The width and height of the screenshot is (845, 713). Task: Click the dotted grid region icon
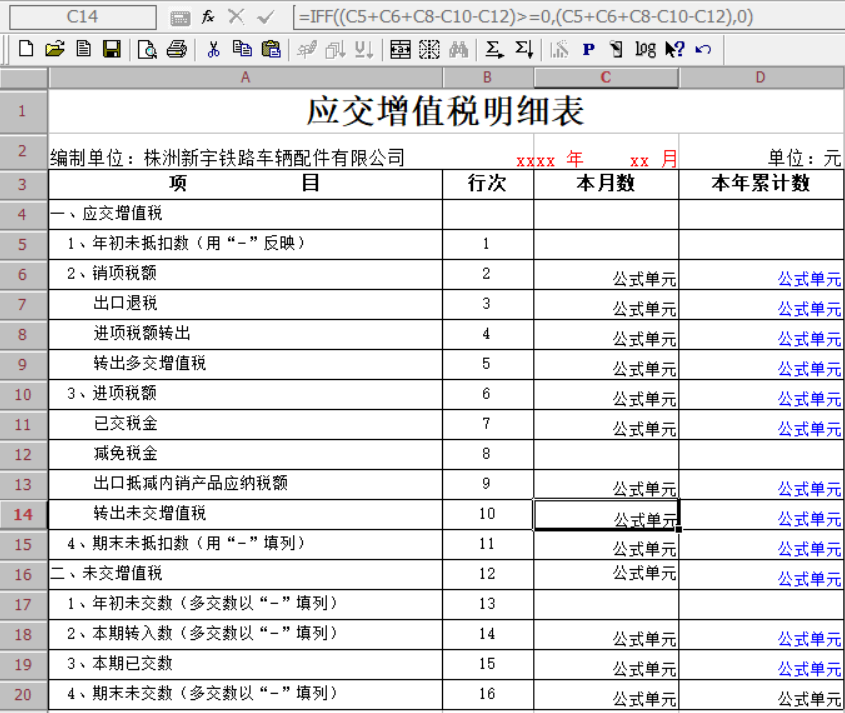pos(429,50)
